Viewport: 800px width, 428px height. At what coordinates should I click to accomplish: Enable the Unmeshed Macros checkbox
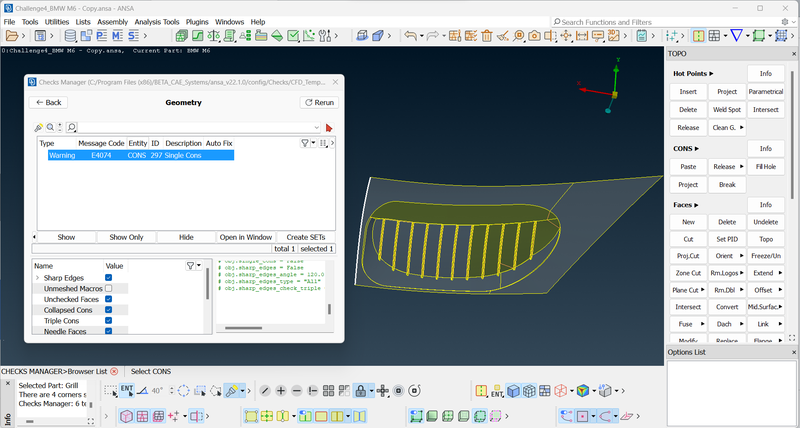pos(108,289)
